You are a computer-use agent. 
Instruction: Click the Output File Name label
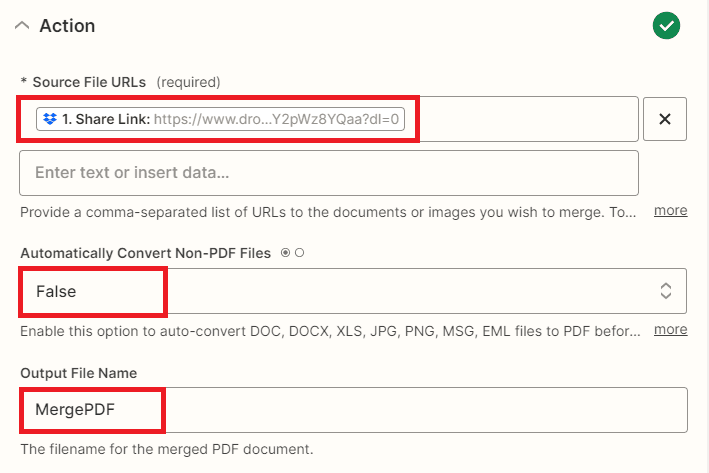[x=79, y=373]
